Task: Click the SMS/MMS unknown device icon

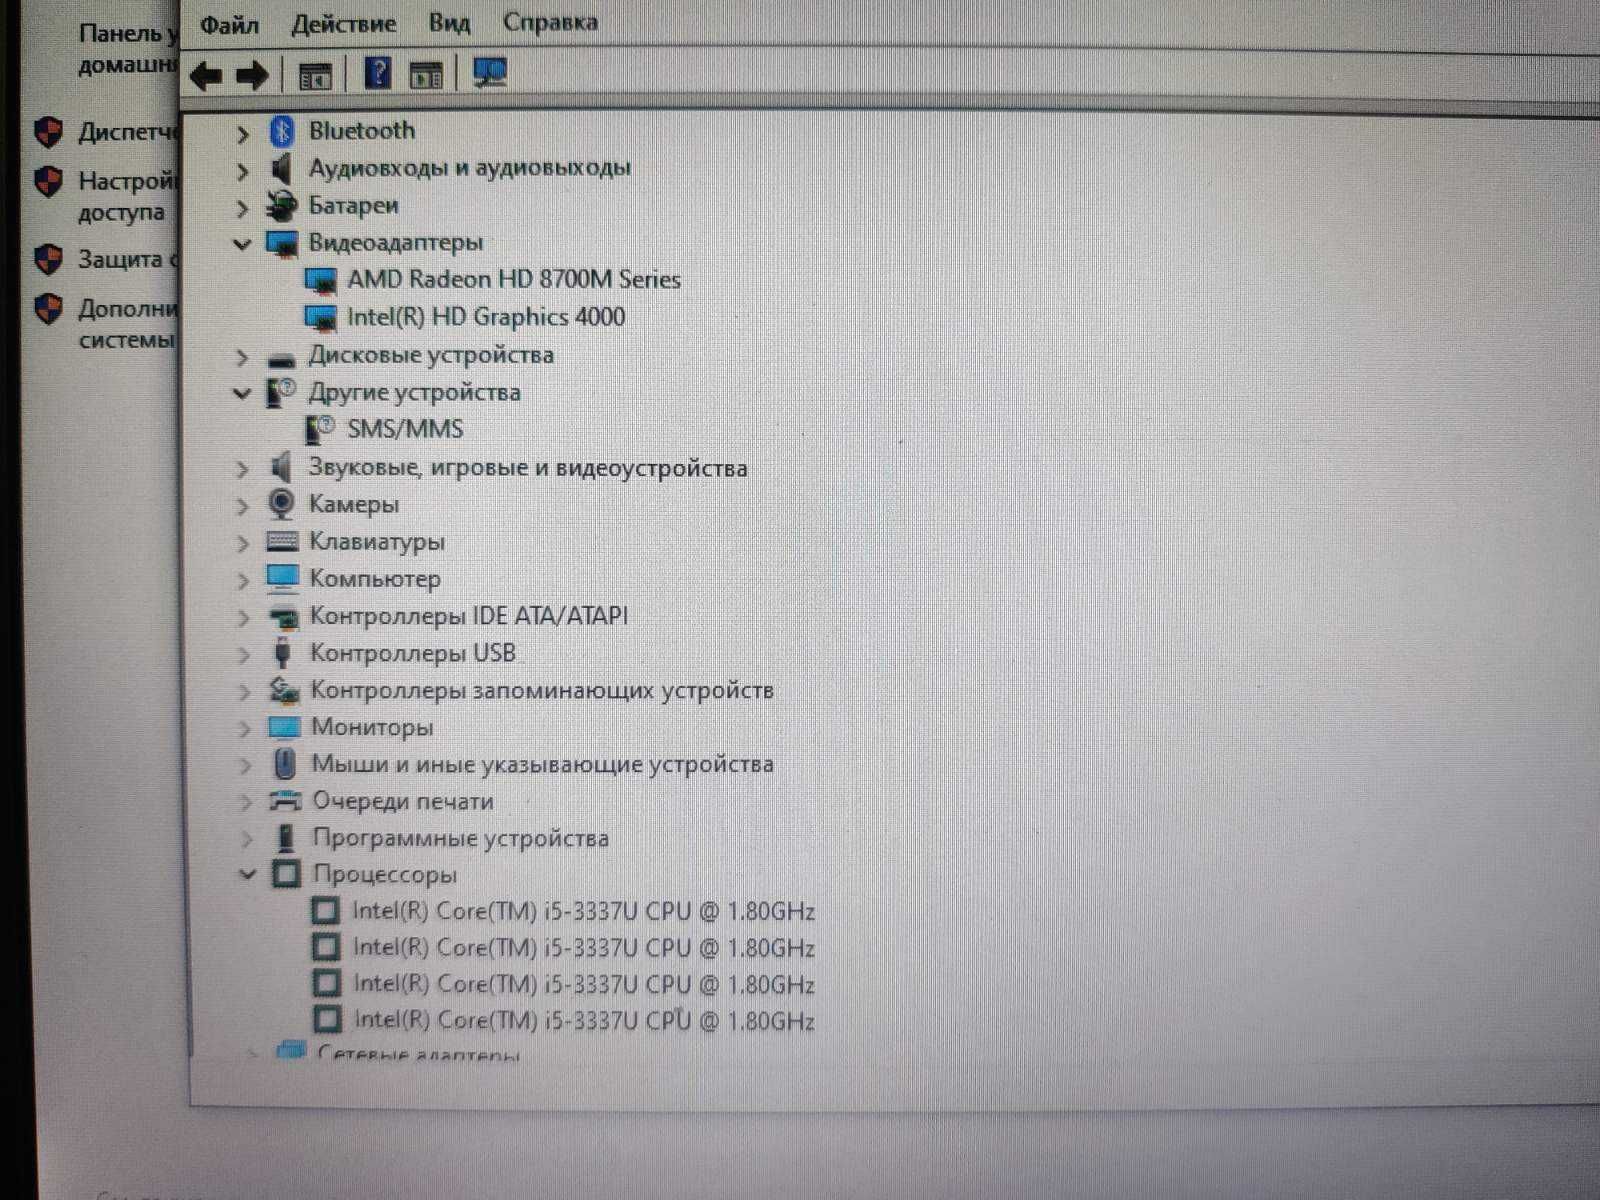Action: pos(319,430)
